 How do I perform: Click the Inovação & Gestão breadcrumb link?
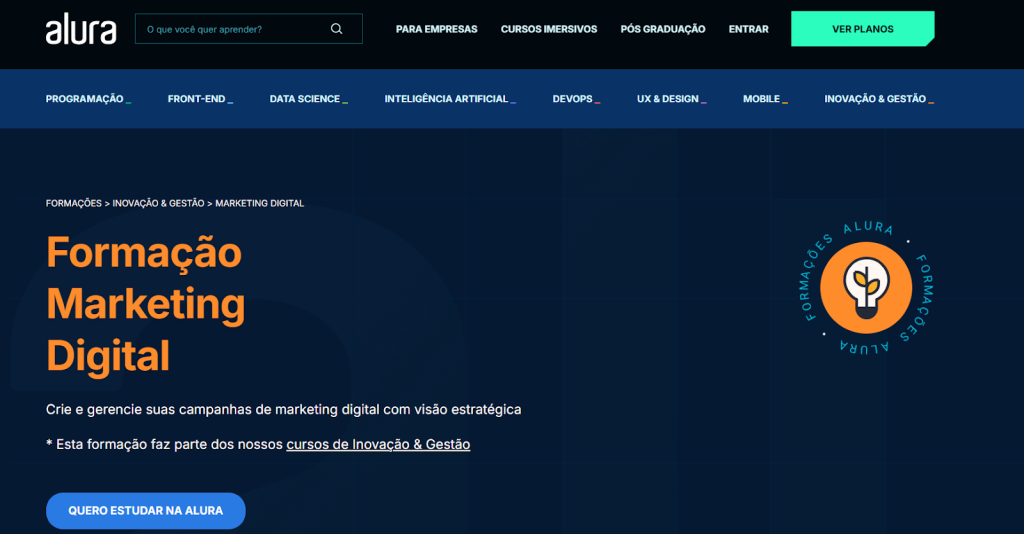coord(158,203)
